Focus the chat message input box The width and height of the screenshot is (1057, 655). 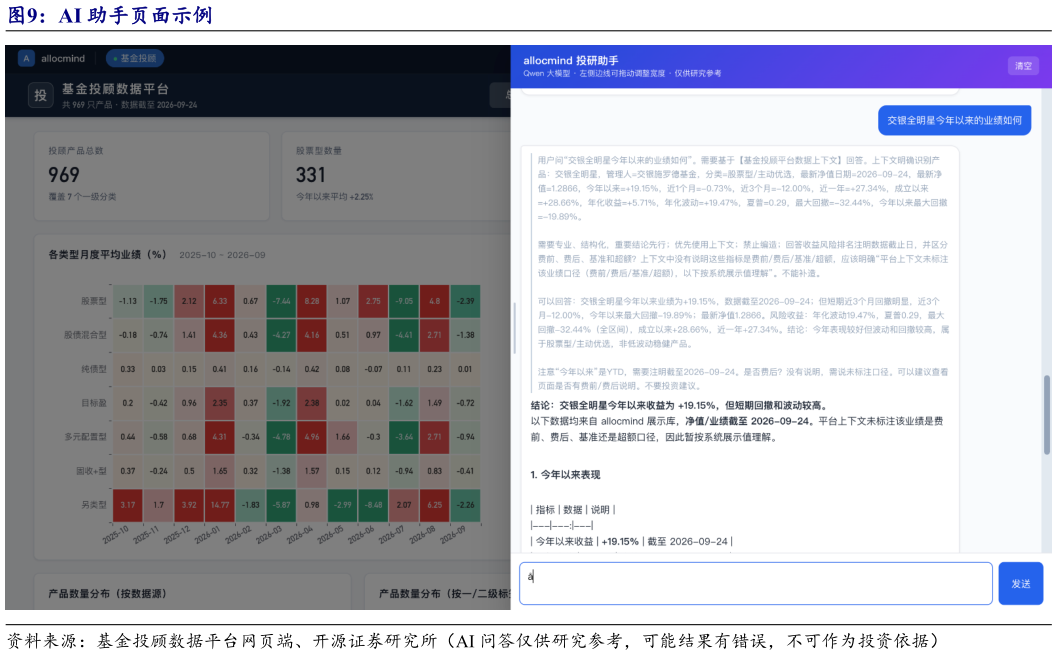pos(756,584)
